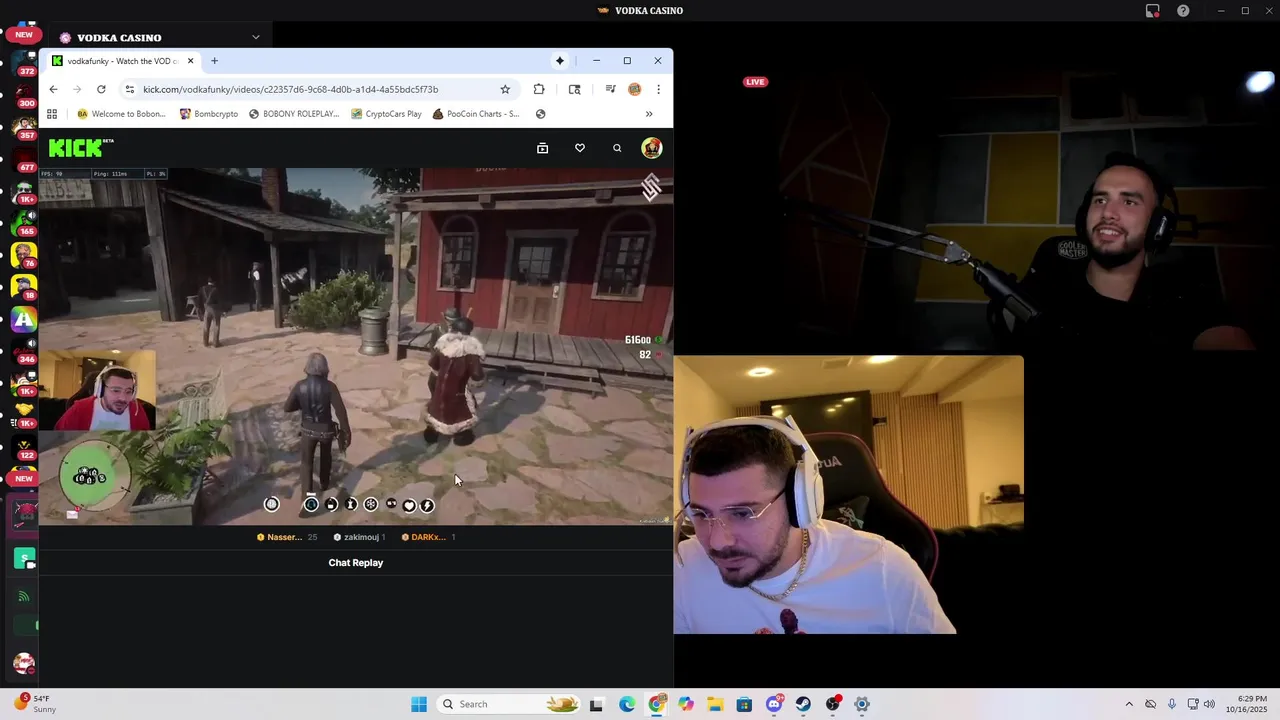Screen dimensions: 1280x720
Task: Select the rainbow 'A' Discord server
Action: (x=24, y=320)
